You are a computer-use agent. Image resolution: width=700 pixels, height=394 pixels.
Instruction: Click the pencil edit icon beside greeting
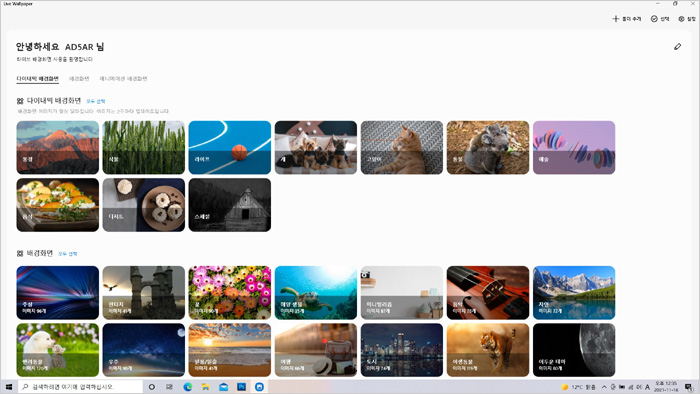(677, 46)
